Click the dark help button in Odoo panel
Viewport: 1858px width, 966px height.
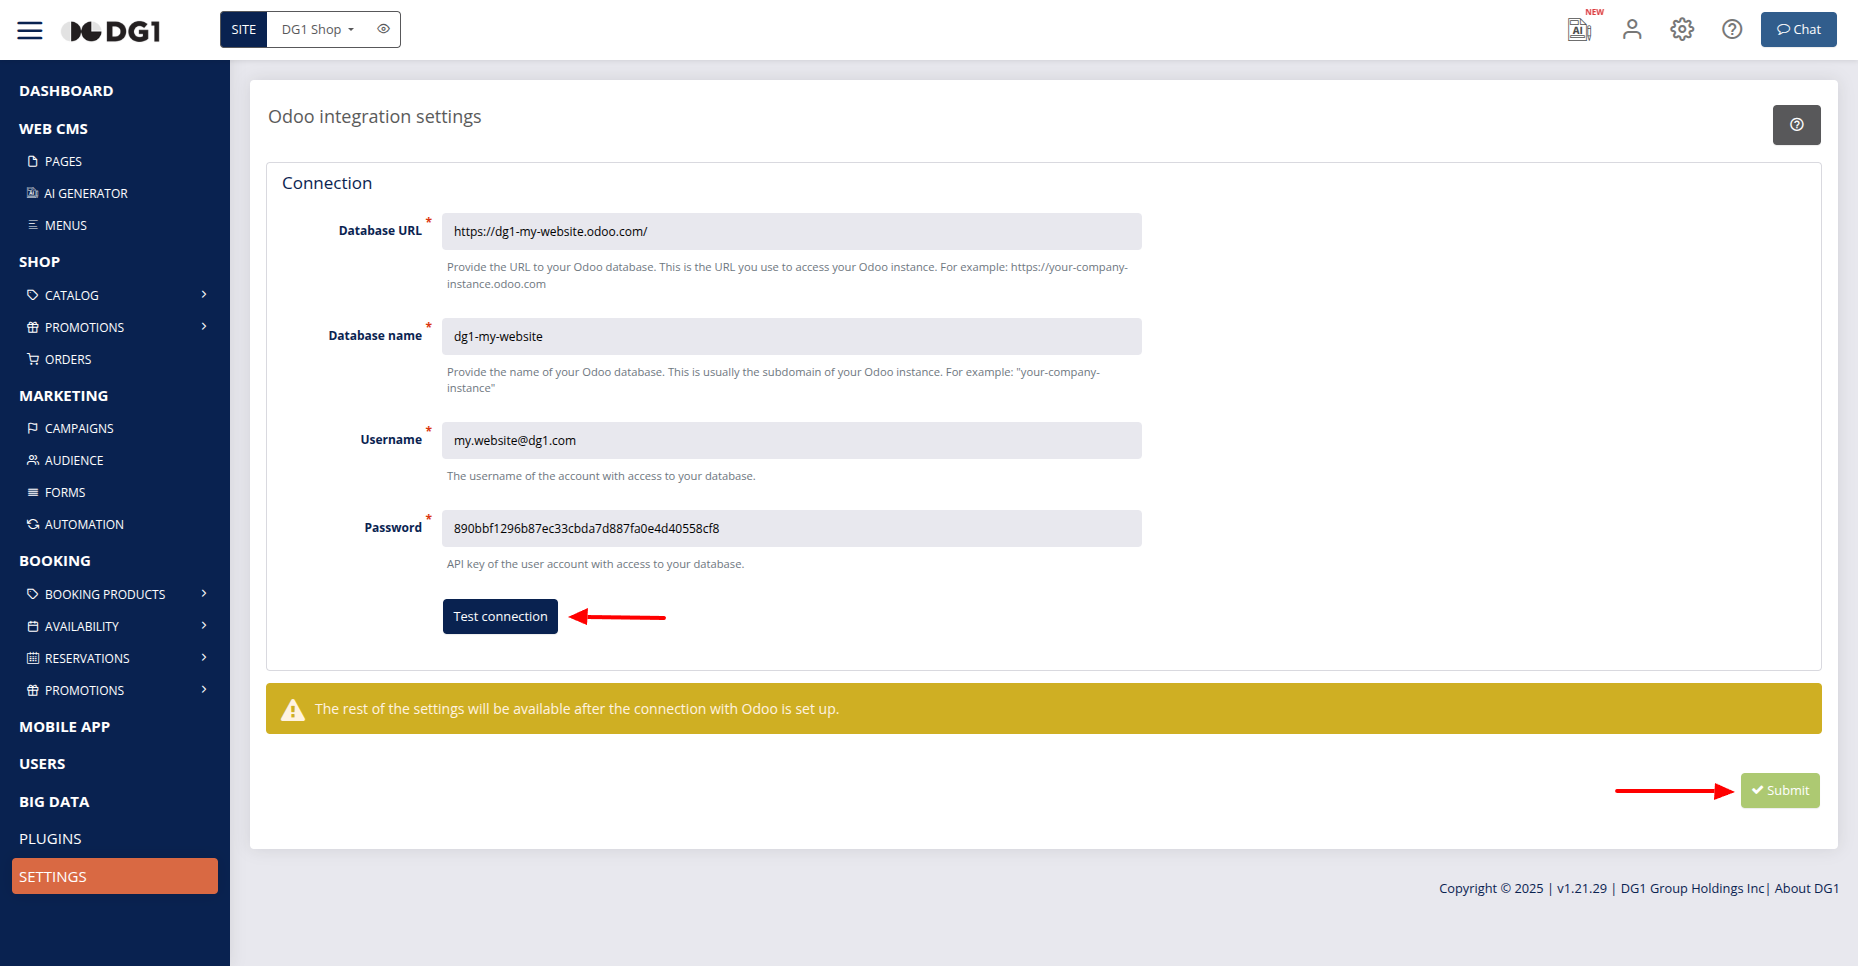[1796, 125]
